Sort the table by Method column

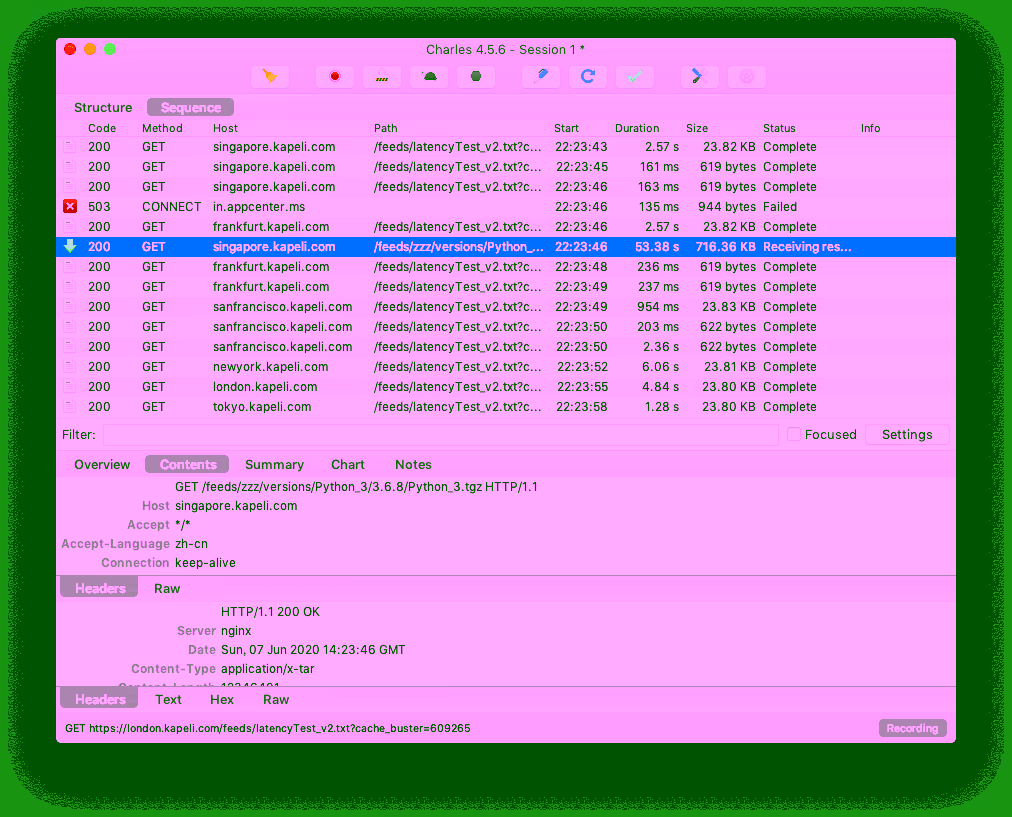pos(162,128)
